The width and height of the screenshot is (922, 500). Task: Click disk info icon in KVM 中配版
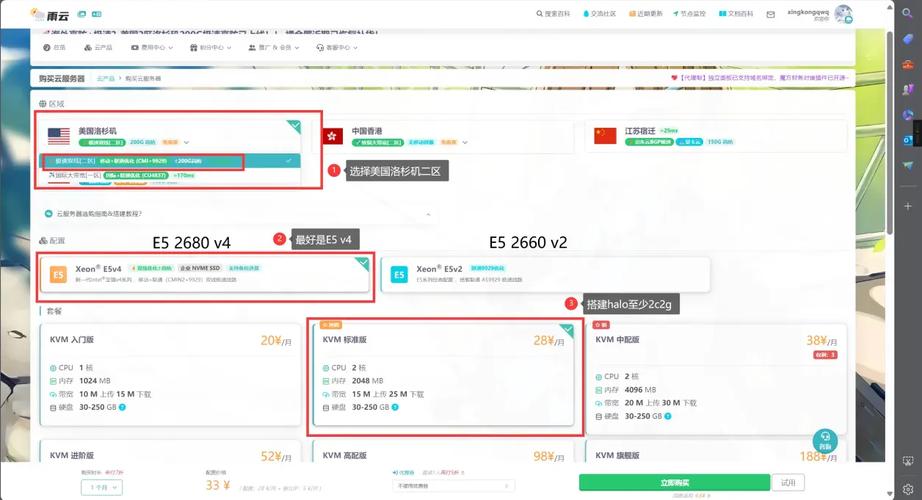[x=668, y=416]
